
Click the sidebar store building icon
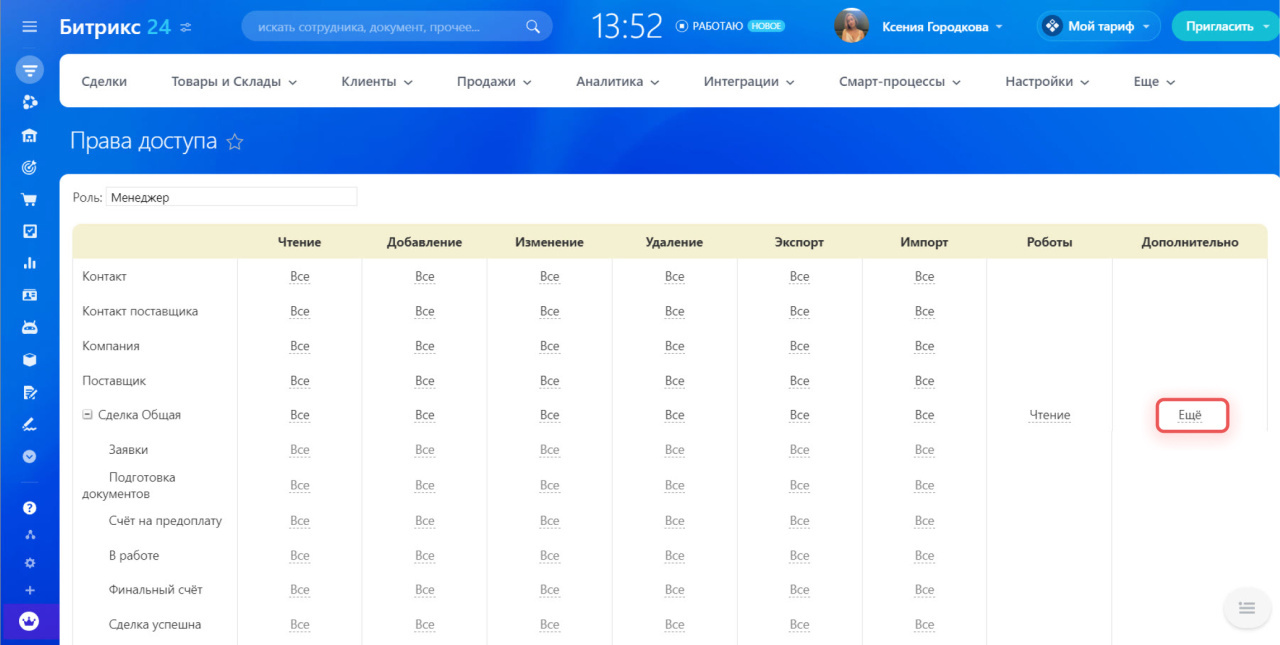(x=29, y=136)
